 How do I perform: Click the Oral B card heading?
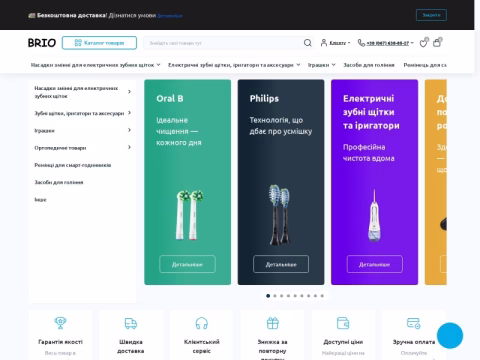pyautogui.click(x=170, y=99)
